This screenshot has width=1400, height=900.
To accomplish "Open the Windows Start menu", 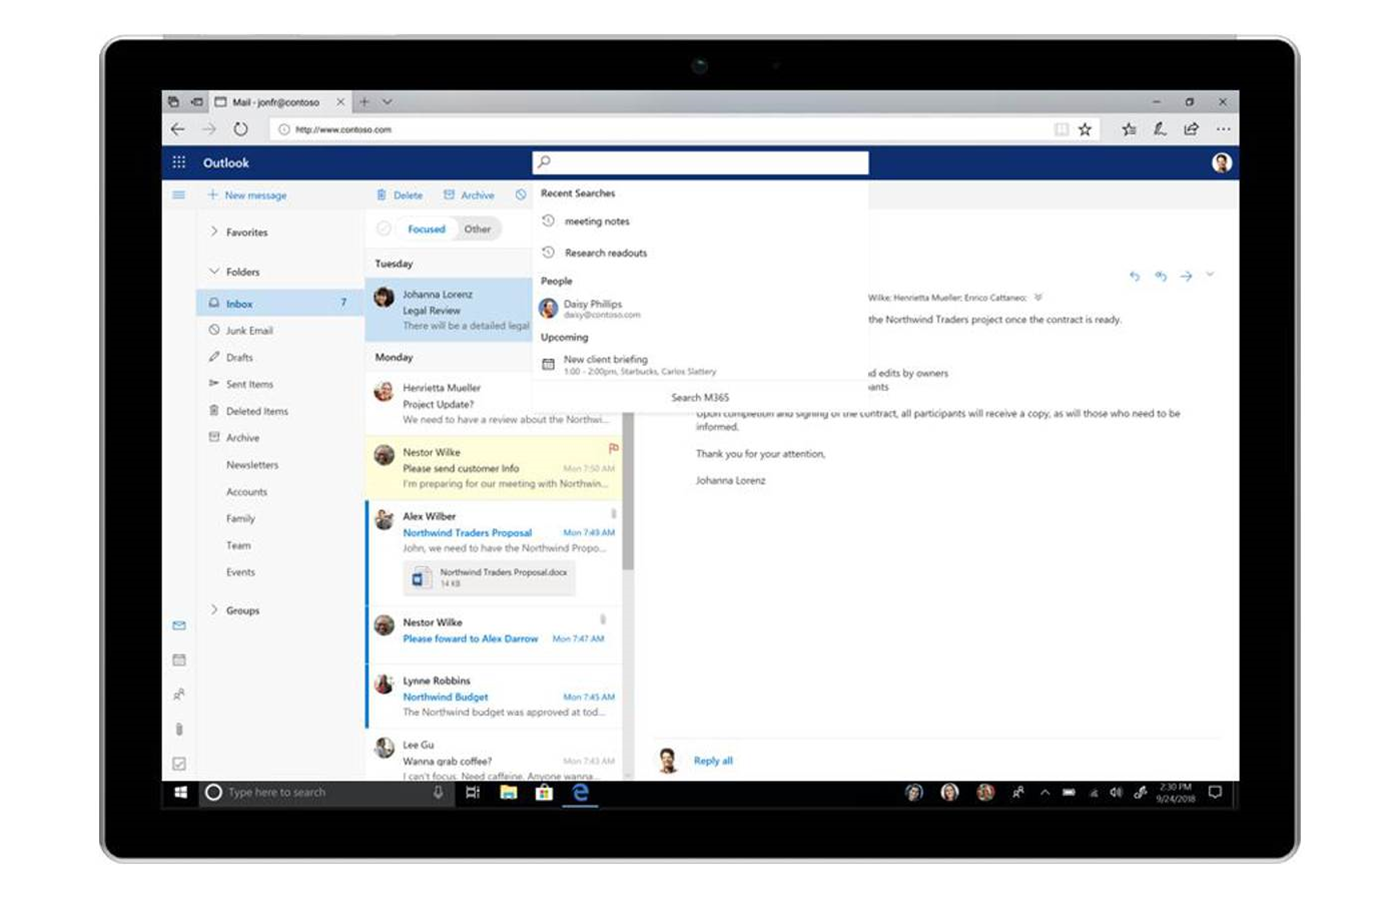I will 181,792.
